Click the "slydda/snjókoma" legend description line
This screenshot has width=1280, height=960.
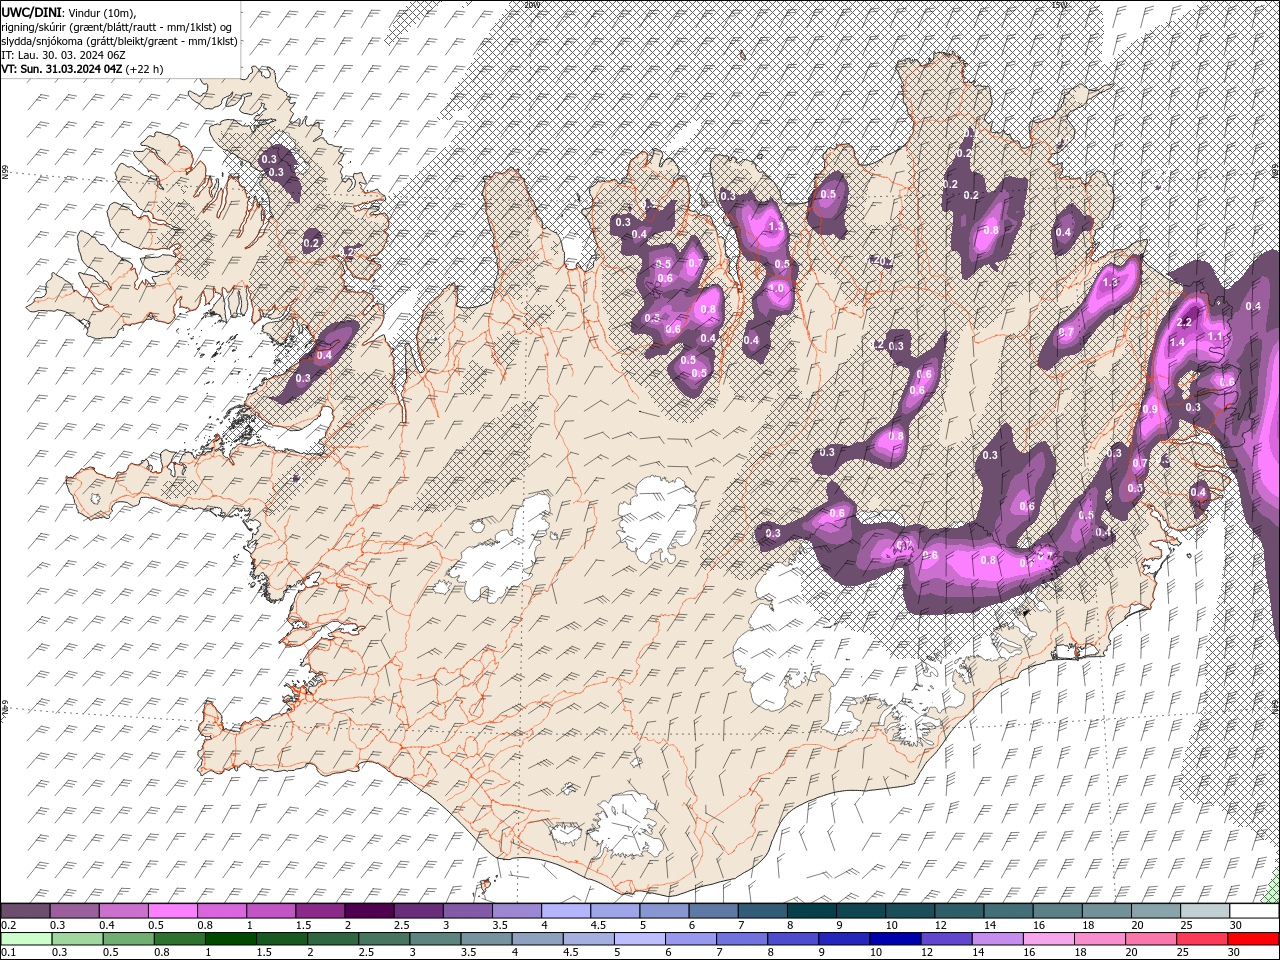(x=120, y=41)
